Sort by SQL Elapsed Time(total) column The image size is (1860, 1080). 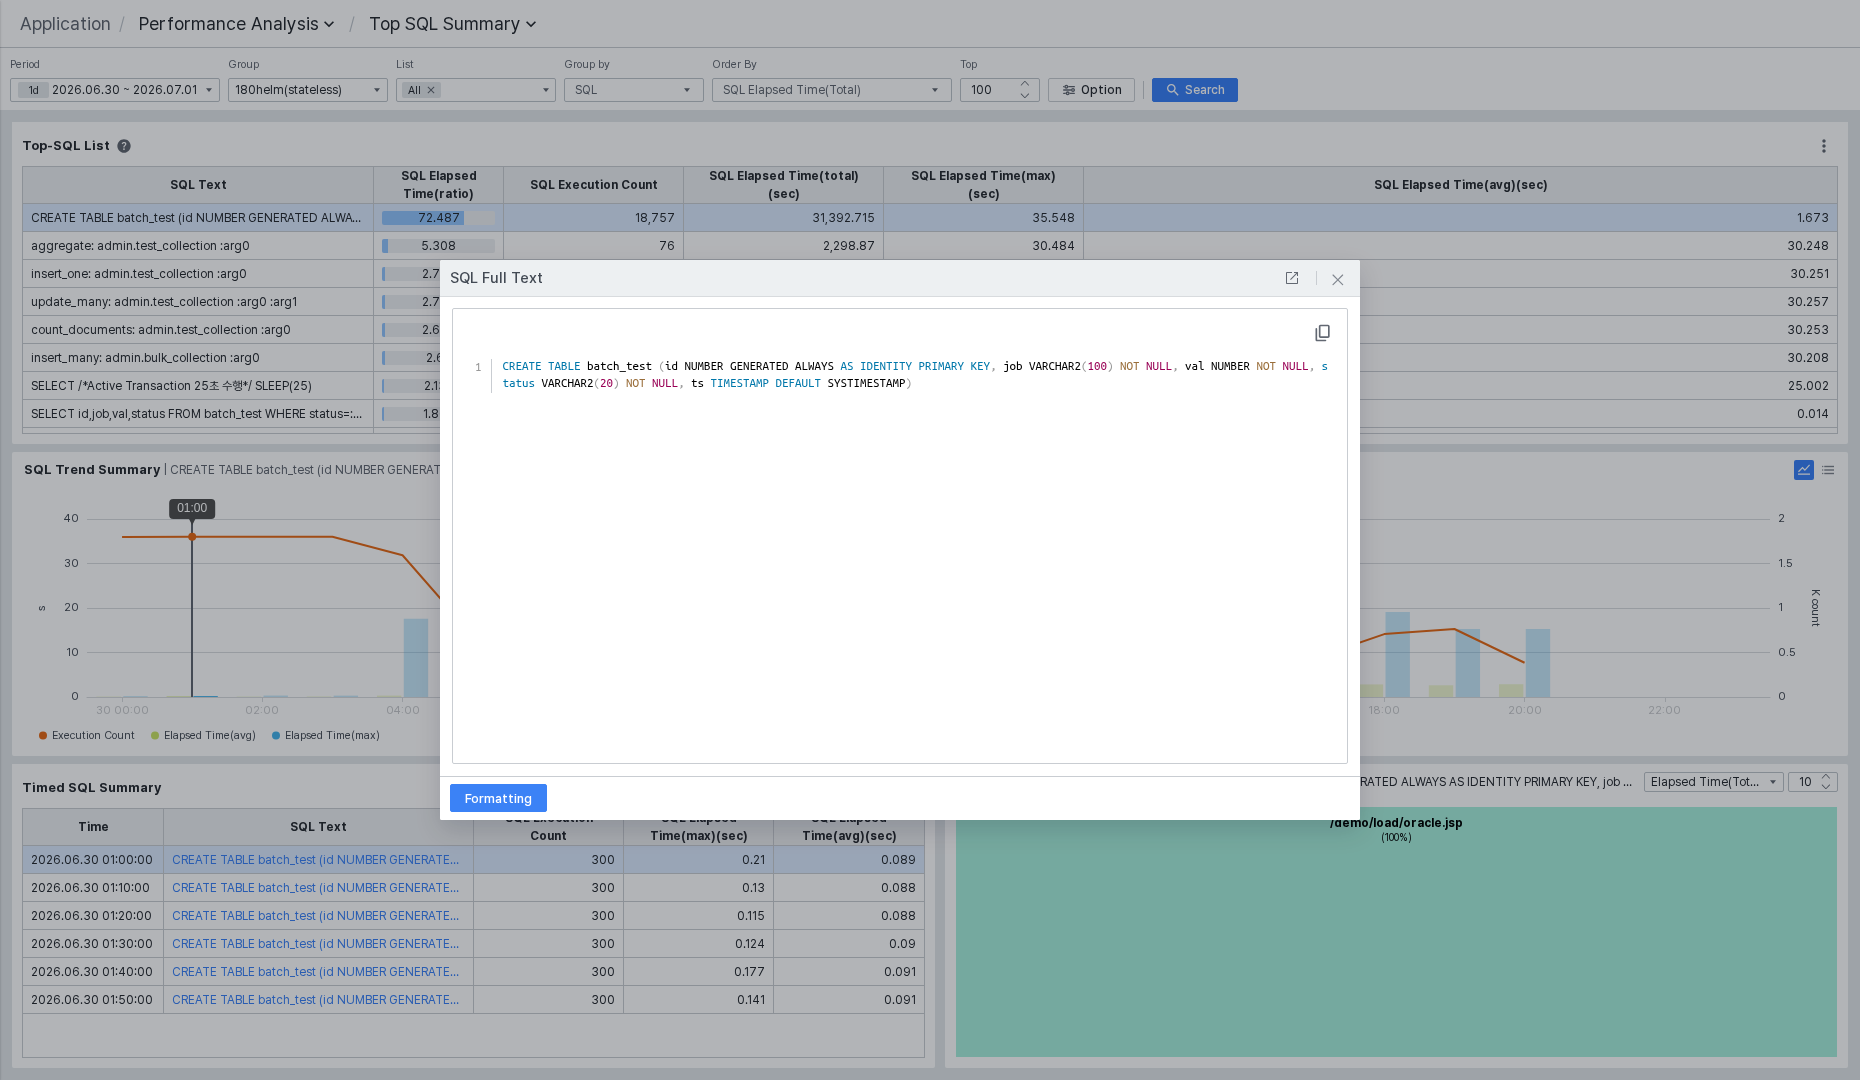(784, 185)
